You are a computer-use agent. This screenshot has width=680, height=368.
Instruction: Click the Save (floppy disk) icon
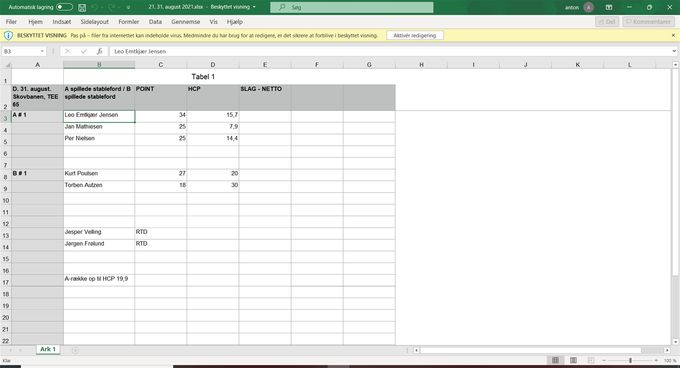point(82,7)
